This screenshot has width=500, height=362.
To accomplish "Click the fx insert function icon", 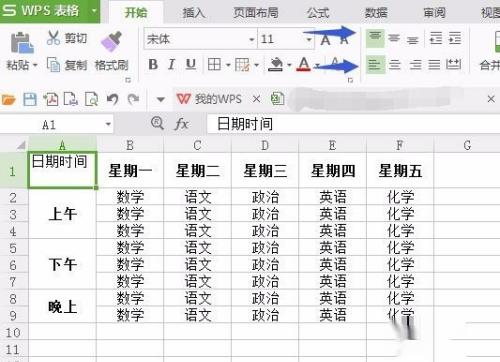I will point(181,124).
